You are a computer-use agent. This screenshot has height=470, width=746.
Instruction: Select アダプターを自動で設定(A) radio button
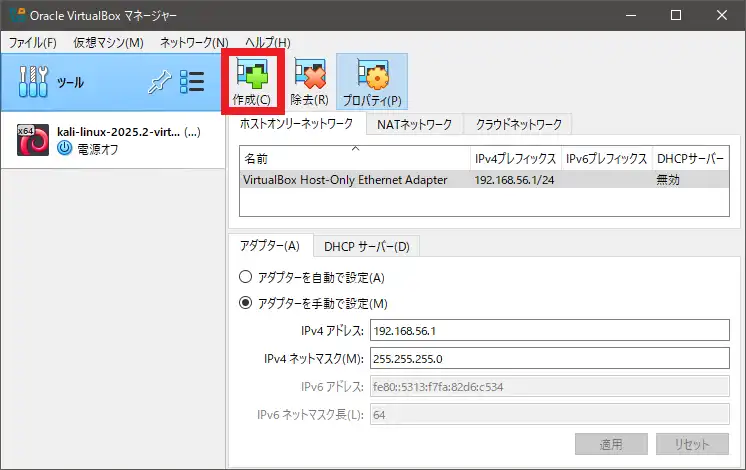pyautogui.click(x=245, y=276)
